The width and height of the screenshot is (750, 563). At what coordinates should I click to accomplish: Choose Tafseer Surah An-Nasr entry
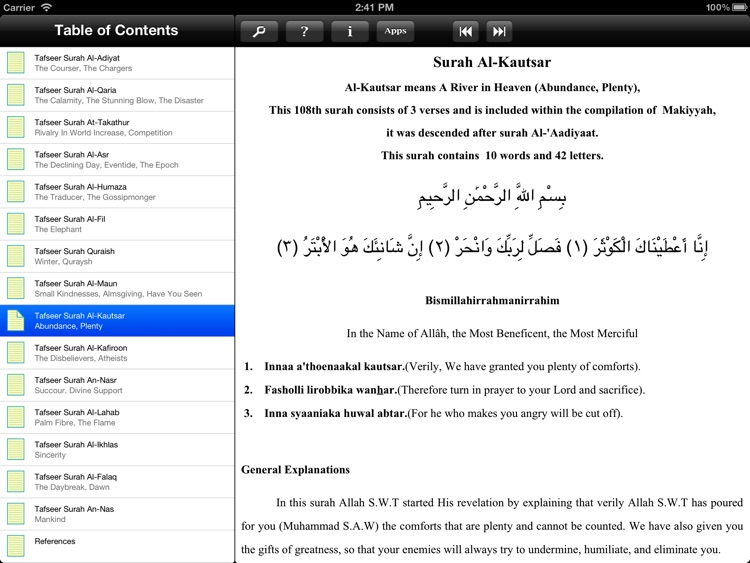(x=117, y=385)
